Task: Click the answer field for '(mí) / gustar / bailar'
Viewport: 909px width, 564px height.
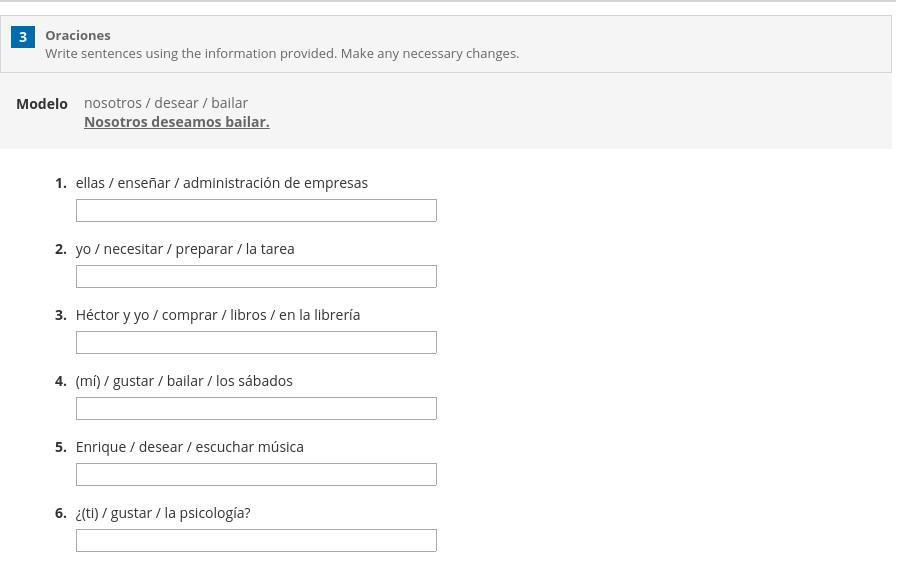Action: (256, 408)
